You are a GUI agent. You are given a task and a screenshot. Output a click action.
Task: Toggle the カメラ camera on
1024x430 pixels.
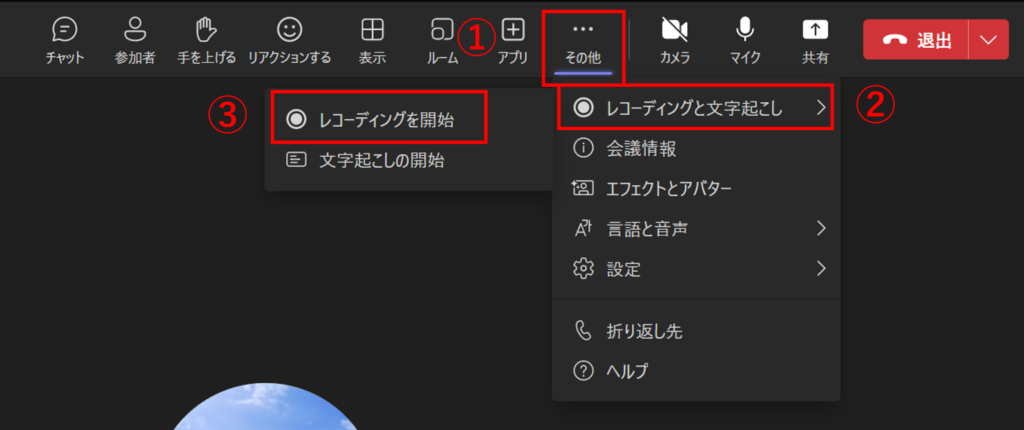click(x=675, y=40)
